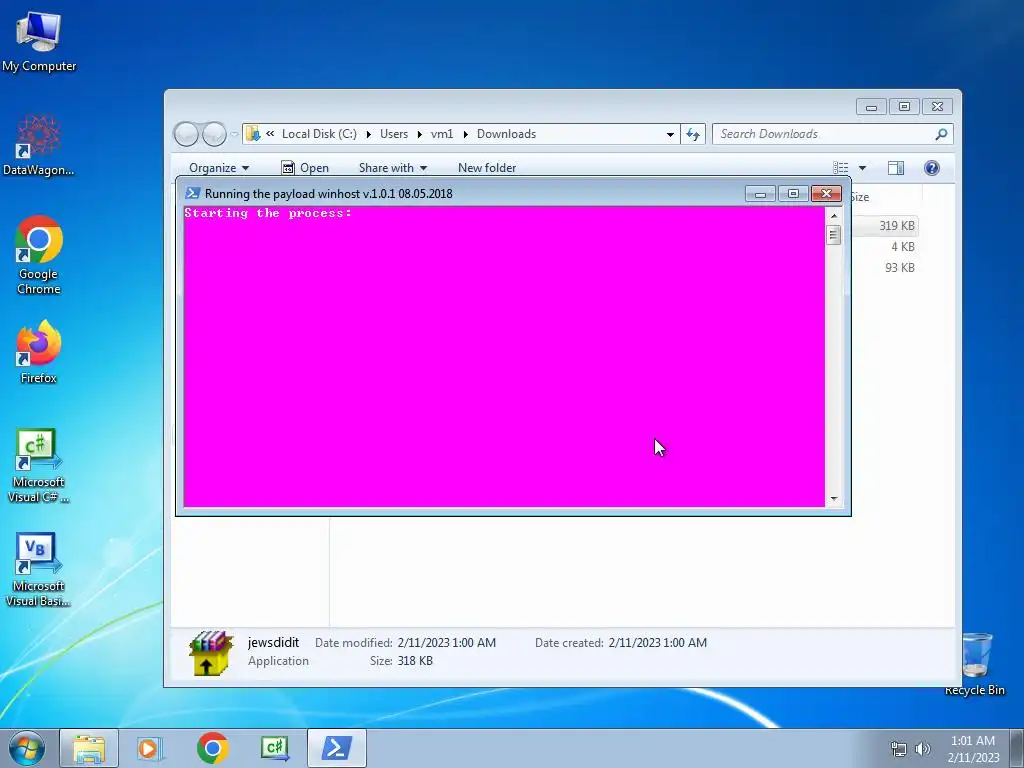The width and height of the screenshot is (1024, 768).
Task: Click the network tray icon
Action: (899, 749)
